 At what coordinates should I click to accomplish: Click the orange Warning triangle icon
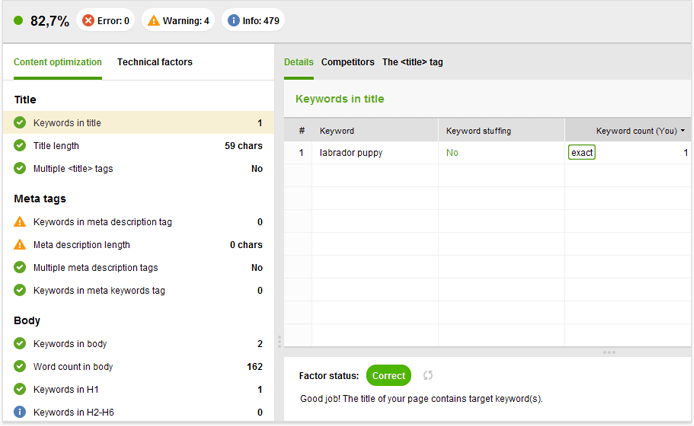(154, 20)
